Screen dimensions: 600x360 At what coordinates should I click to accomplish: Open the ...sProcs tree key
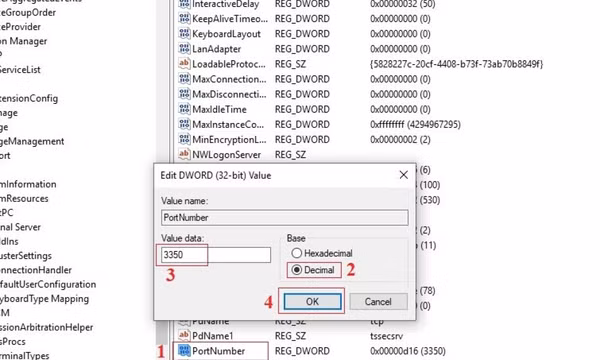pos(13,341)
